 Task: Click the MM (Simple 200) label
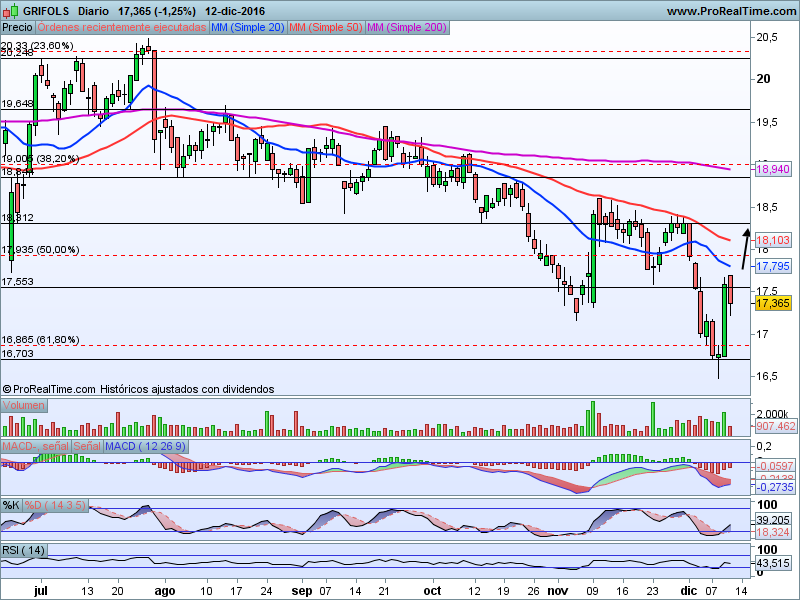407,28
